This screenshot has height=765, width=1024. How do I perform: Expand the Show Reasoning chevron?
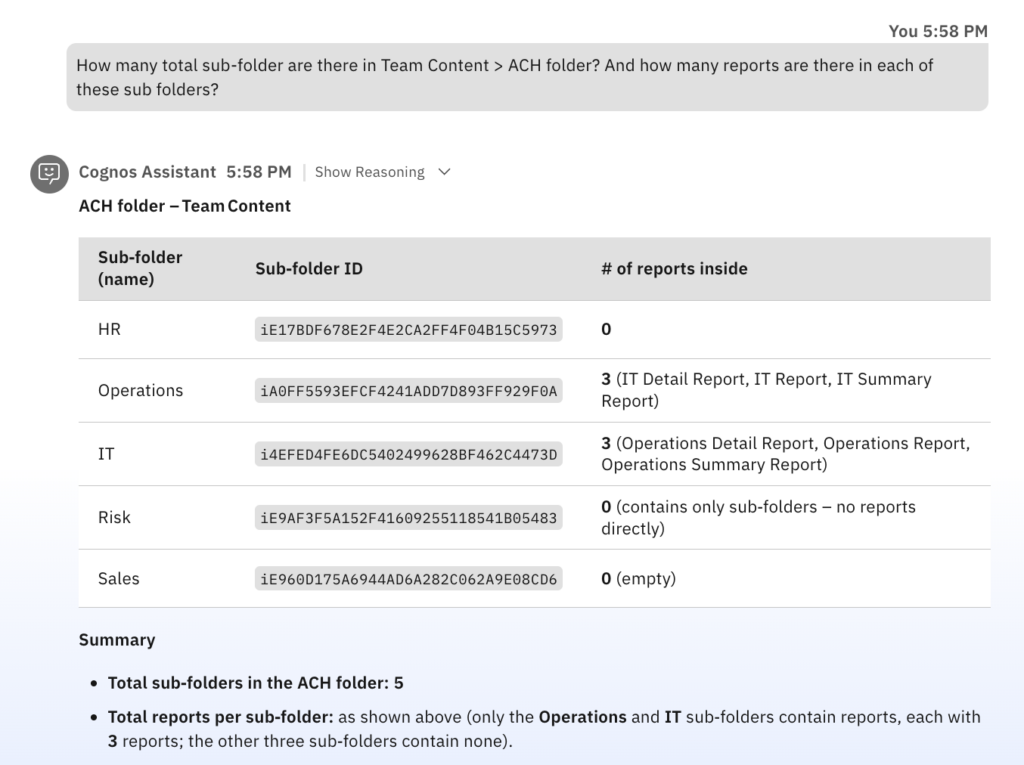[445, 172]
